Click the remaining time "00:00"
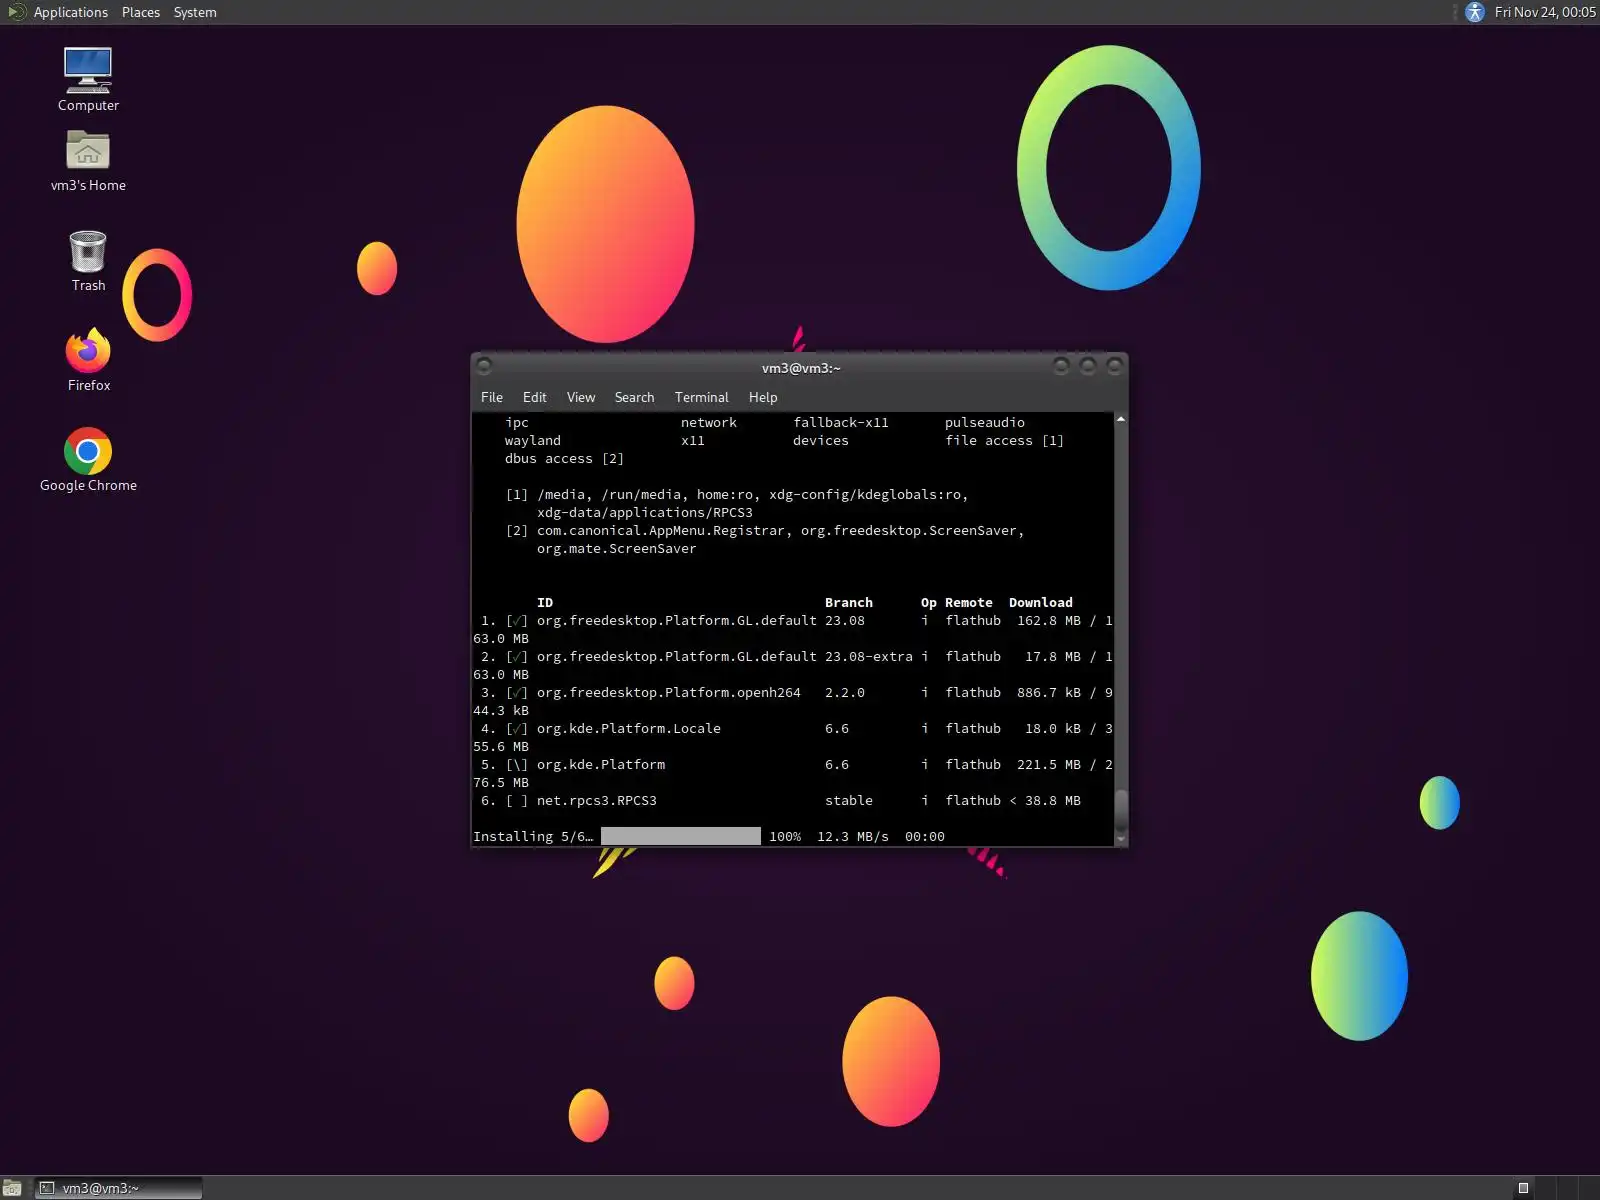The height and width of the screenshot is (1200, 1600). tap(925, 836)
